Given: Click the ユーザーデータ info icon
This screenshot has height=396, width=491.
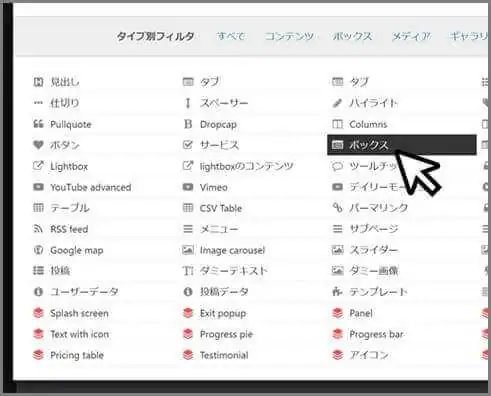Looking at the screenshot, I should 38,292.
